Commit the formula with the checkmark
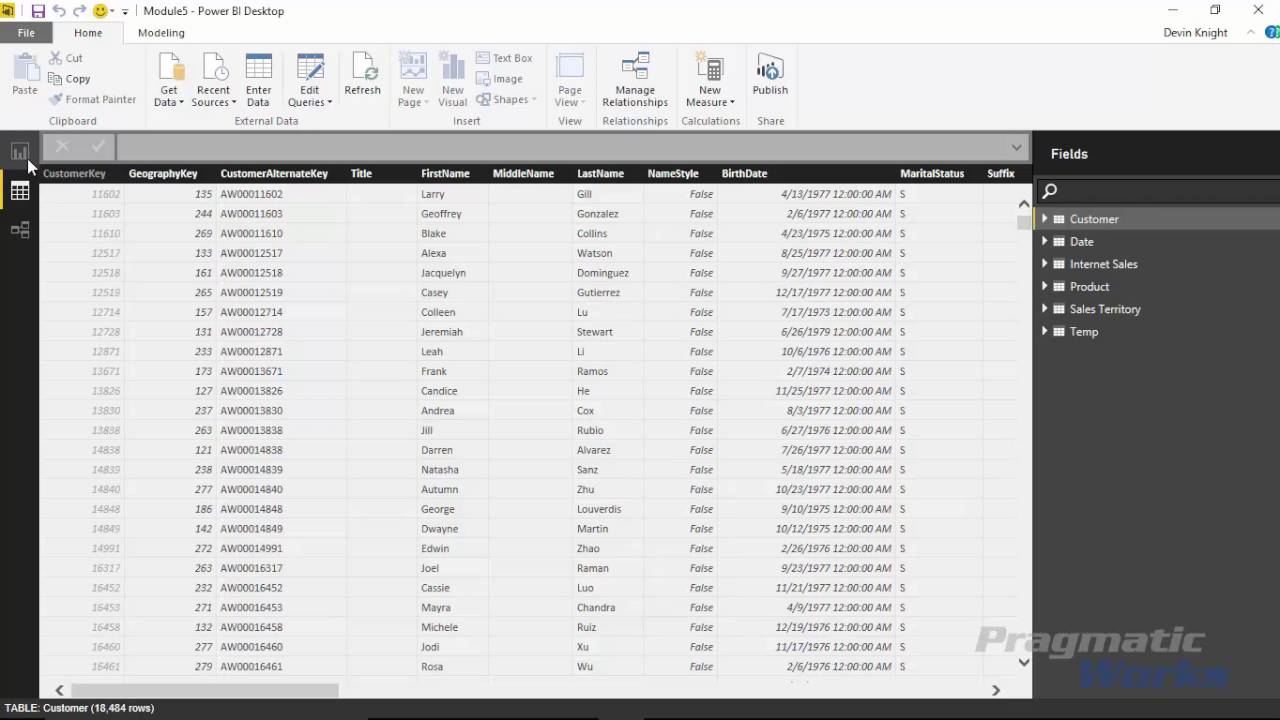Image resolution: width=1280 pixels, height=720 pixels. pos(98,147)
